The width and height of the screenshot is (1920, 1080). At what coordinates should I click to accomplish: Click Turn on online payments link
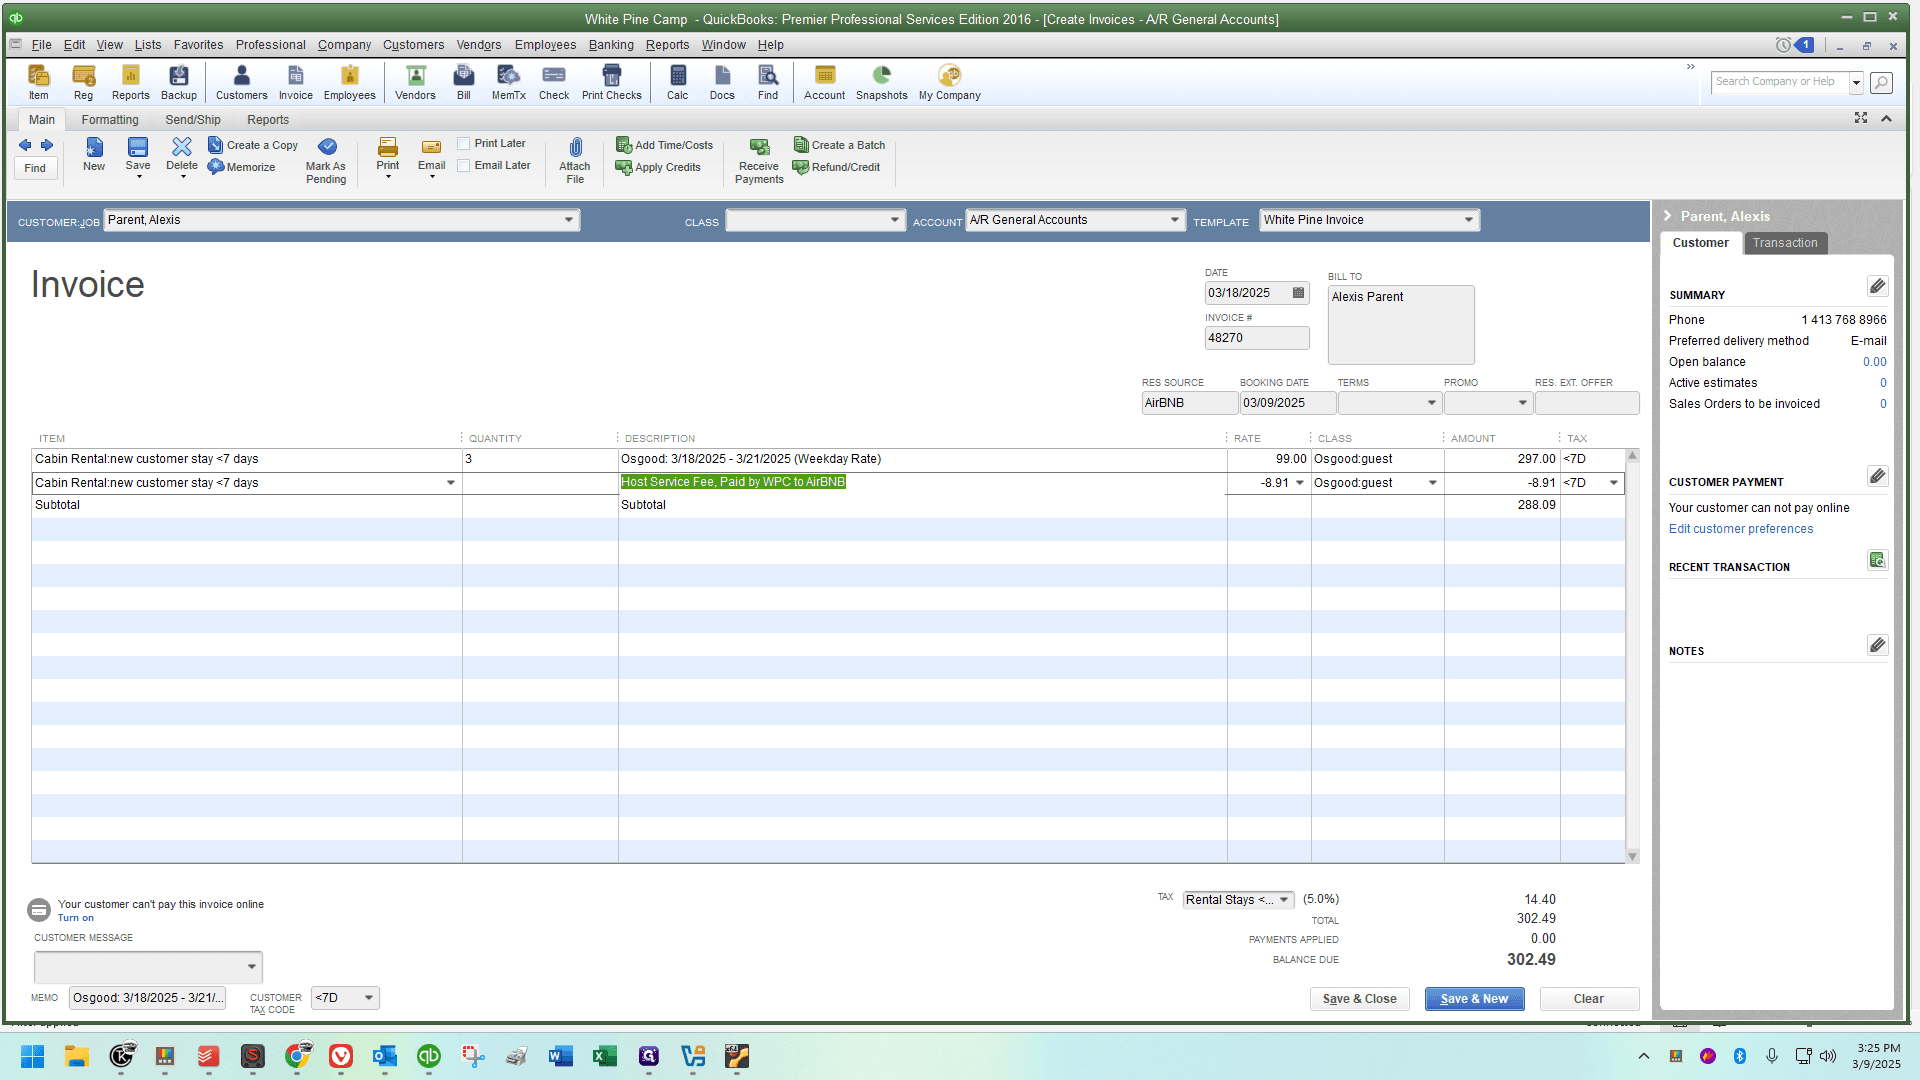click(75, 918)
